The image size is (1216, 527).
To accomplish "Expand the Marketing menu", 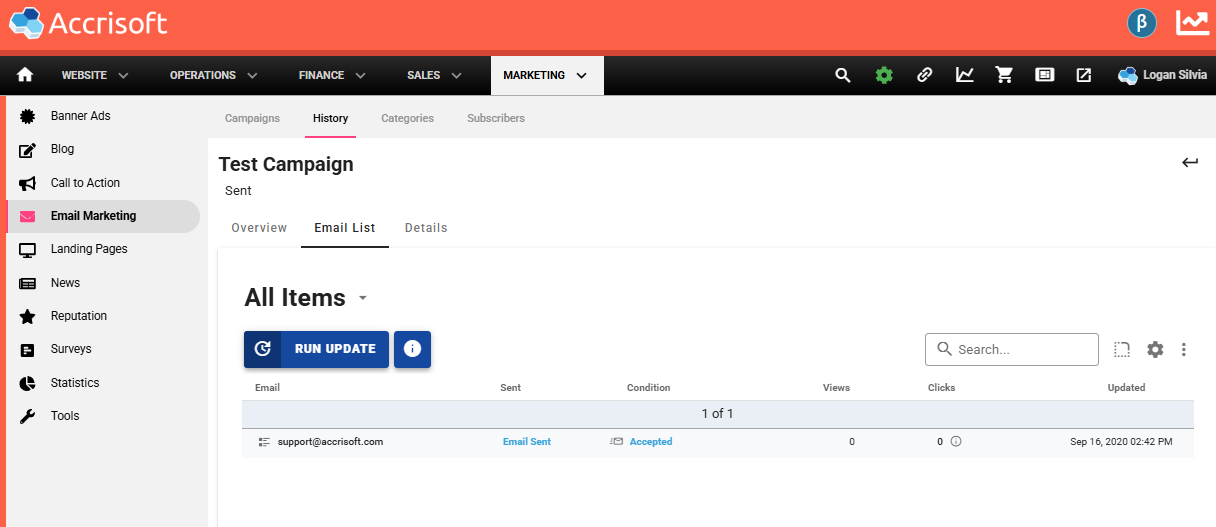I will (x=546, y=75).
